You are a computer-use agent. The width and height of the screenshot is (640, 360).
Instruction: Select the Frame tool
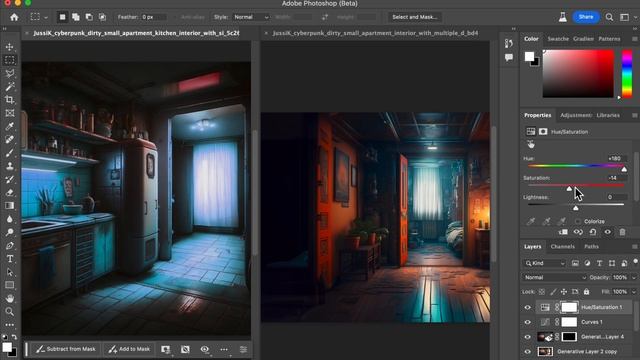point(10,113)
